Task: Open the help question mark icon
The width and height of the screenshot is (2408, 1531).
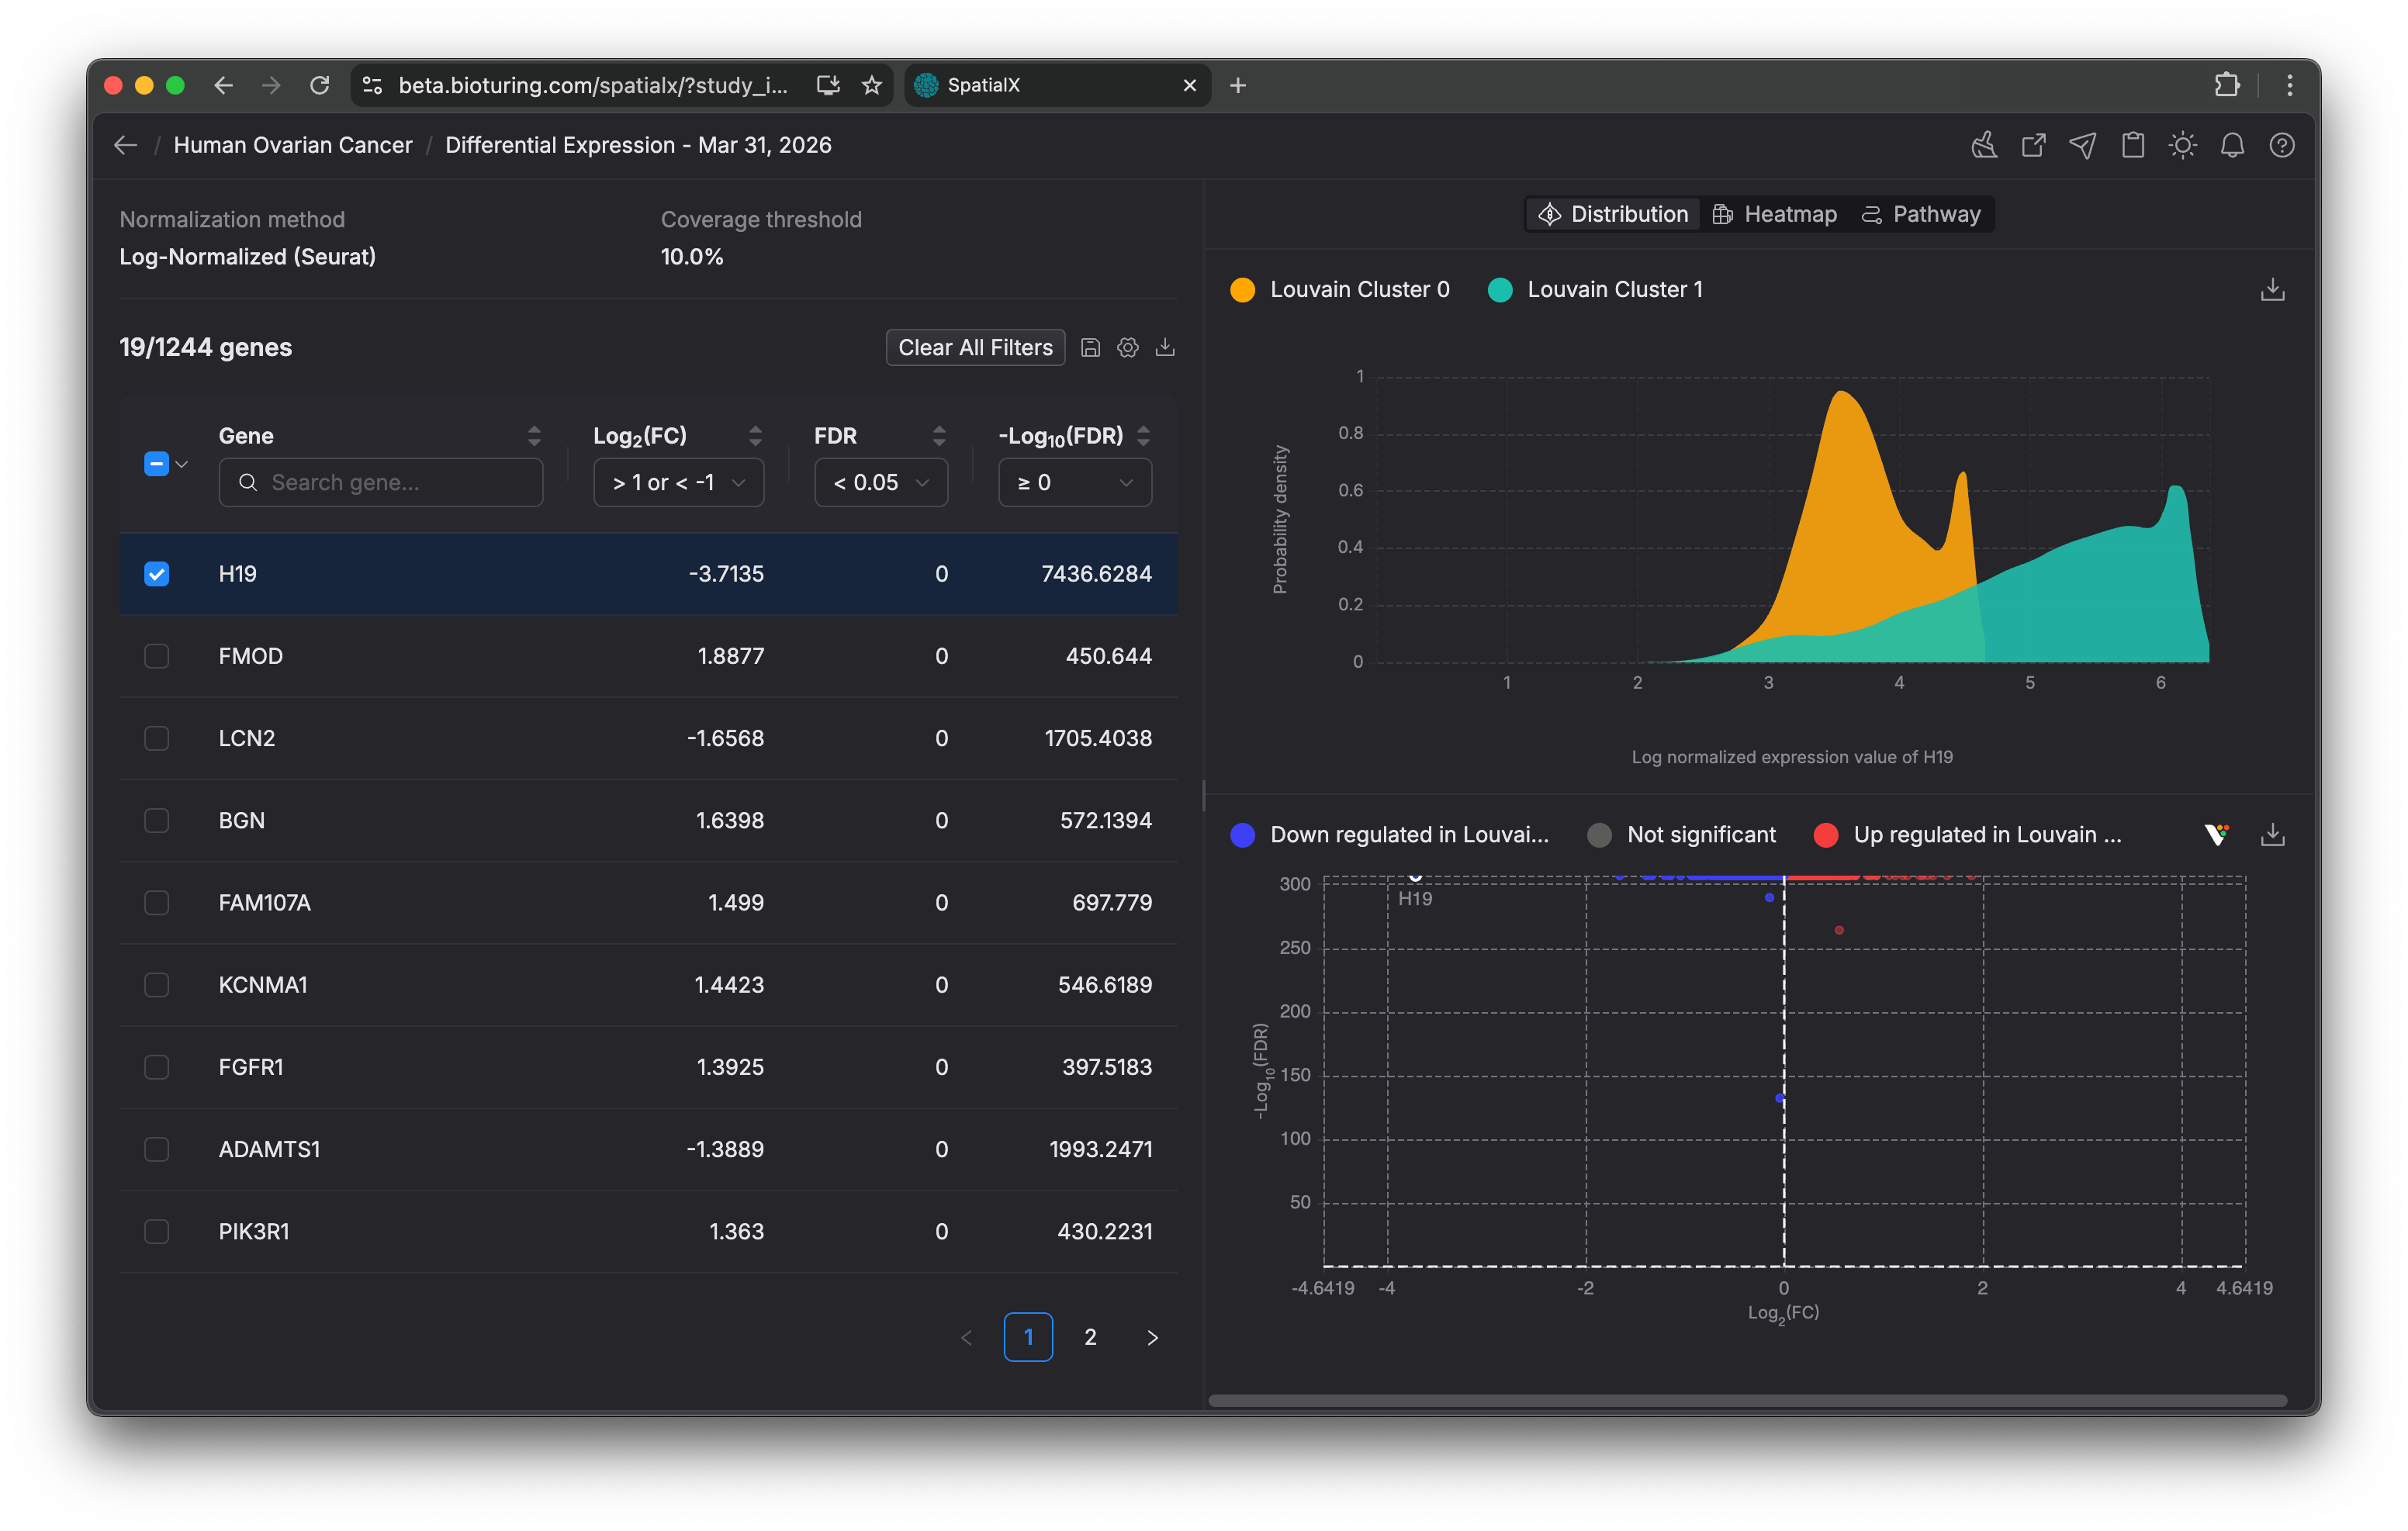Action: (2282, 146)
